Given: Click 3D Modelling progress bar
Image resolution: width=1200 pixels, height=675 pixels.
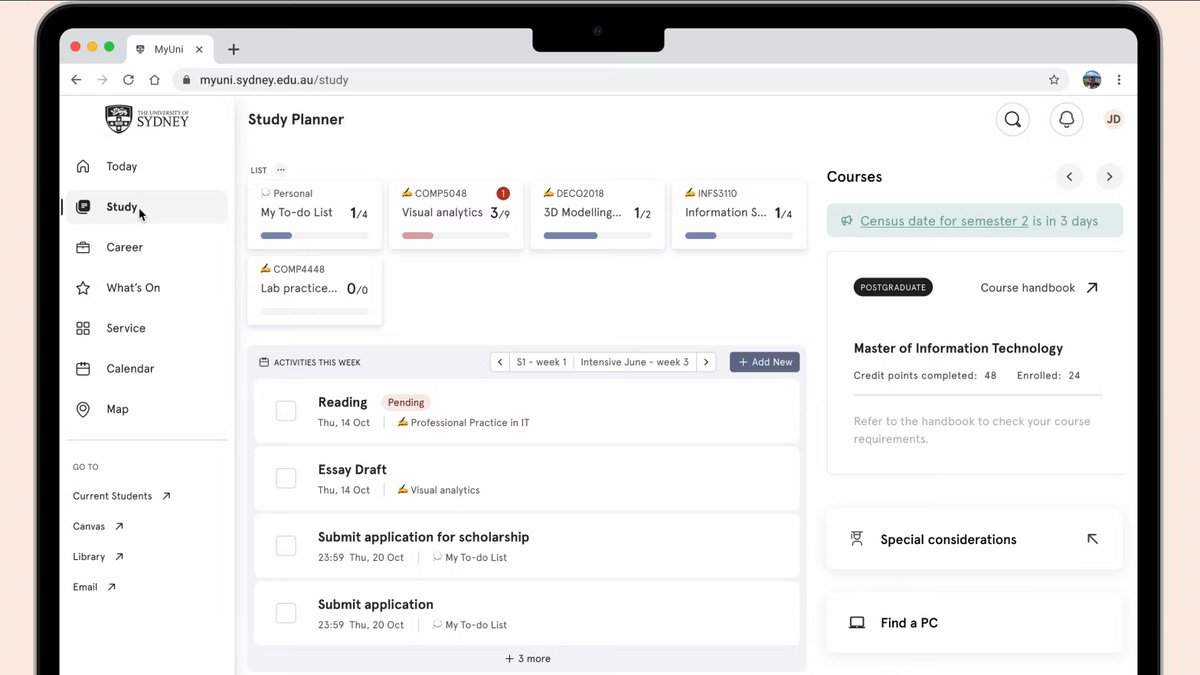Looking at the screenshot, I should pos(597,236).
